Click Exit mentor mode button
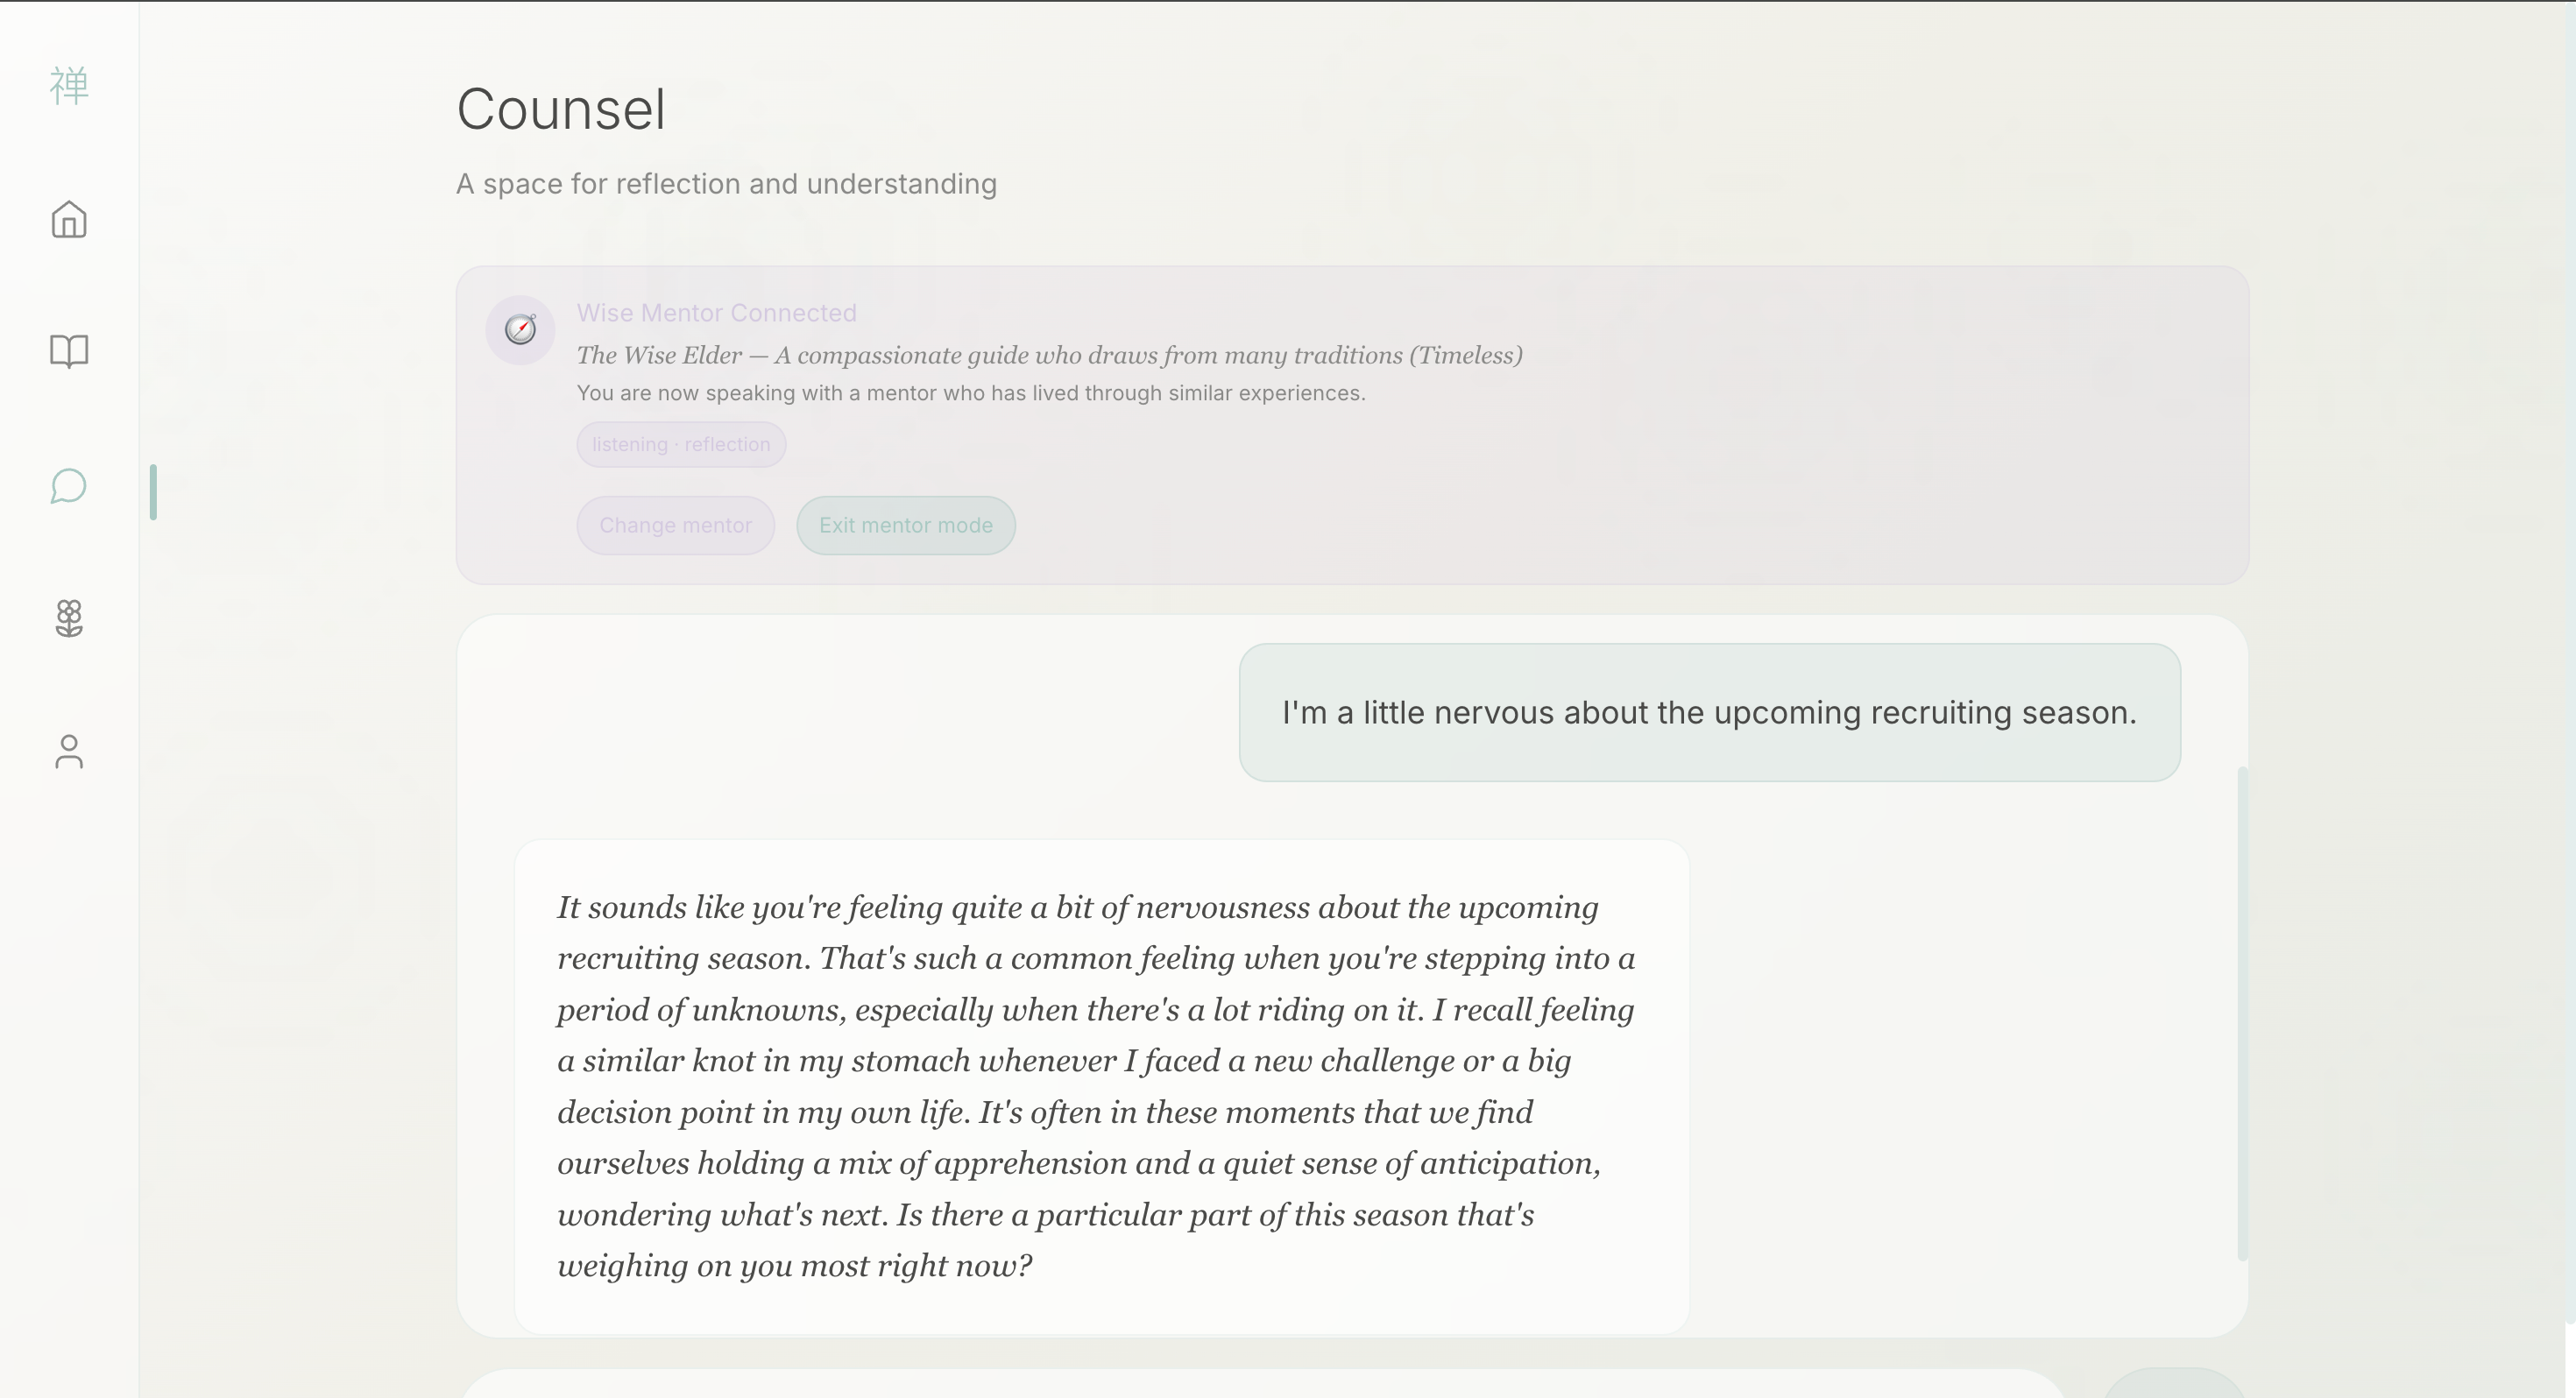 [x=905, y=525]
